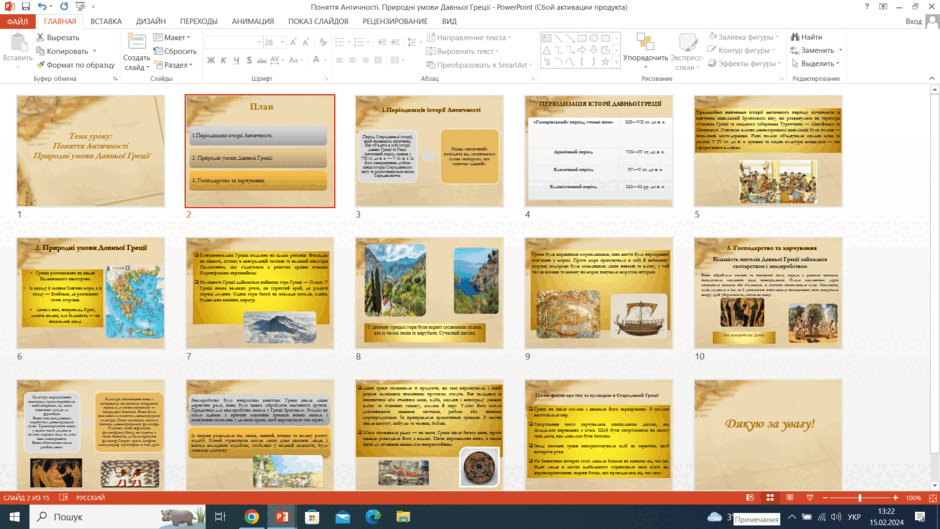
Task: Open the font size combo box
Action: 273,42
